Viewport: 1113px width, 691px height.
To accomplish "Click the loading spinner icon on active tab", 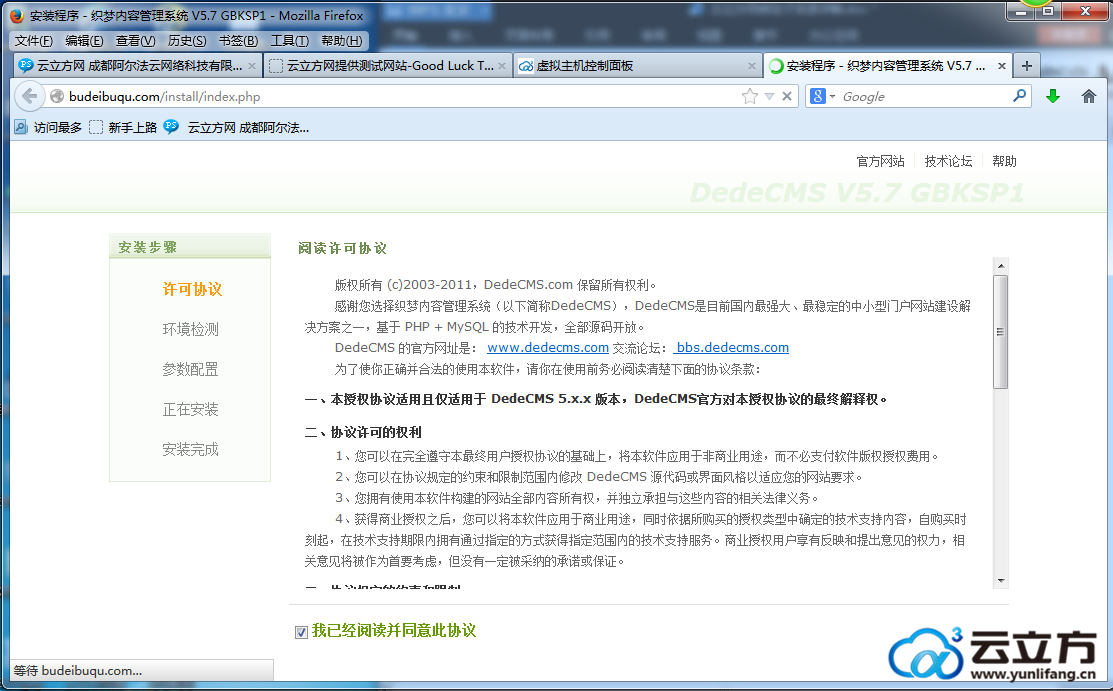I will point(776,66).
